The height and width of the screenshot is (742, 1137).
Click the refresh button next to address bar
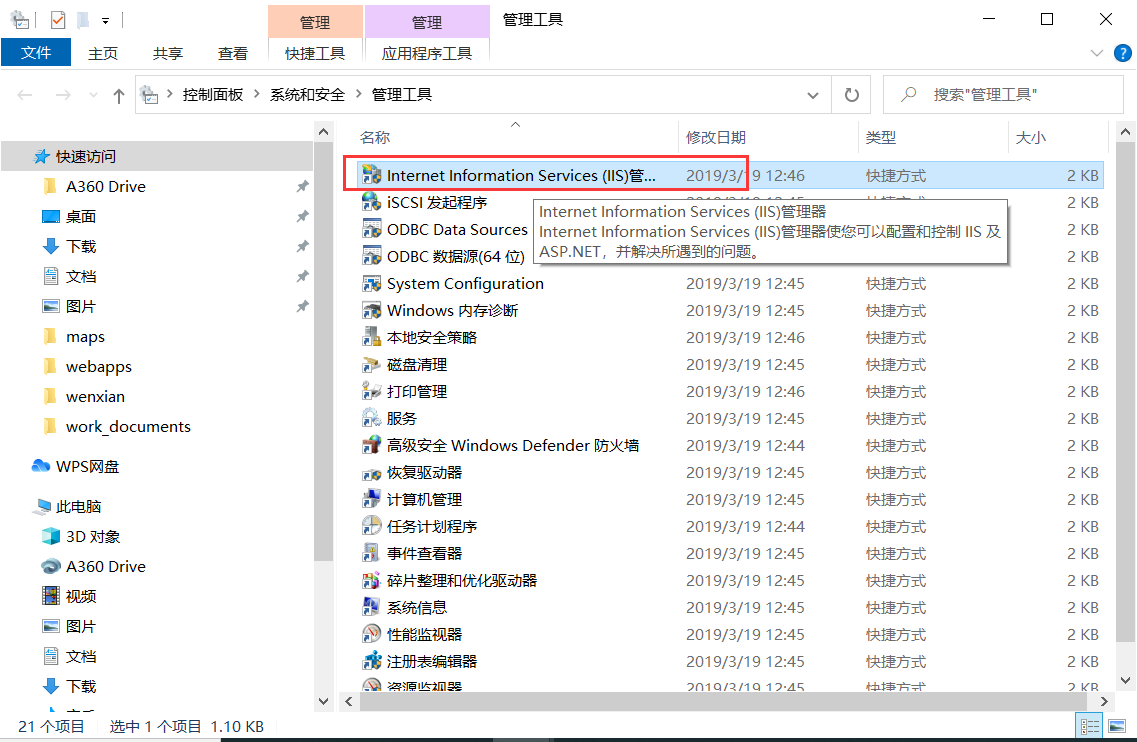coord(851,93)
